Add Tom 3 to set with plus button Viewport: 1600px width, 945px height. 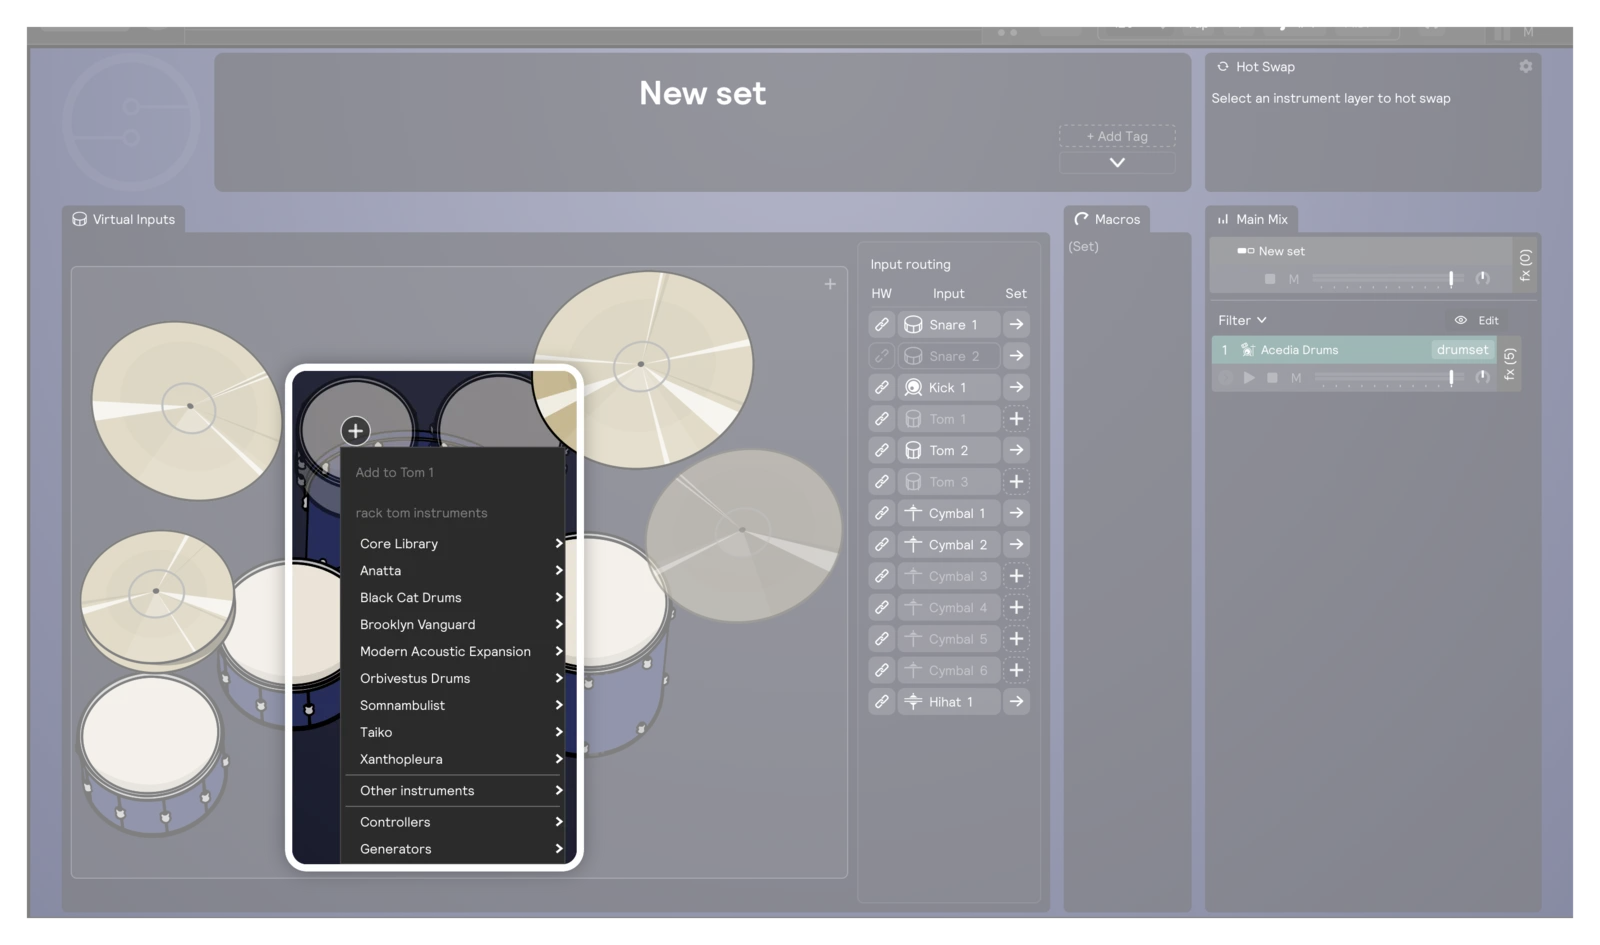(1016, 482)
